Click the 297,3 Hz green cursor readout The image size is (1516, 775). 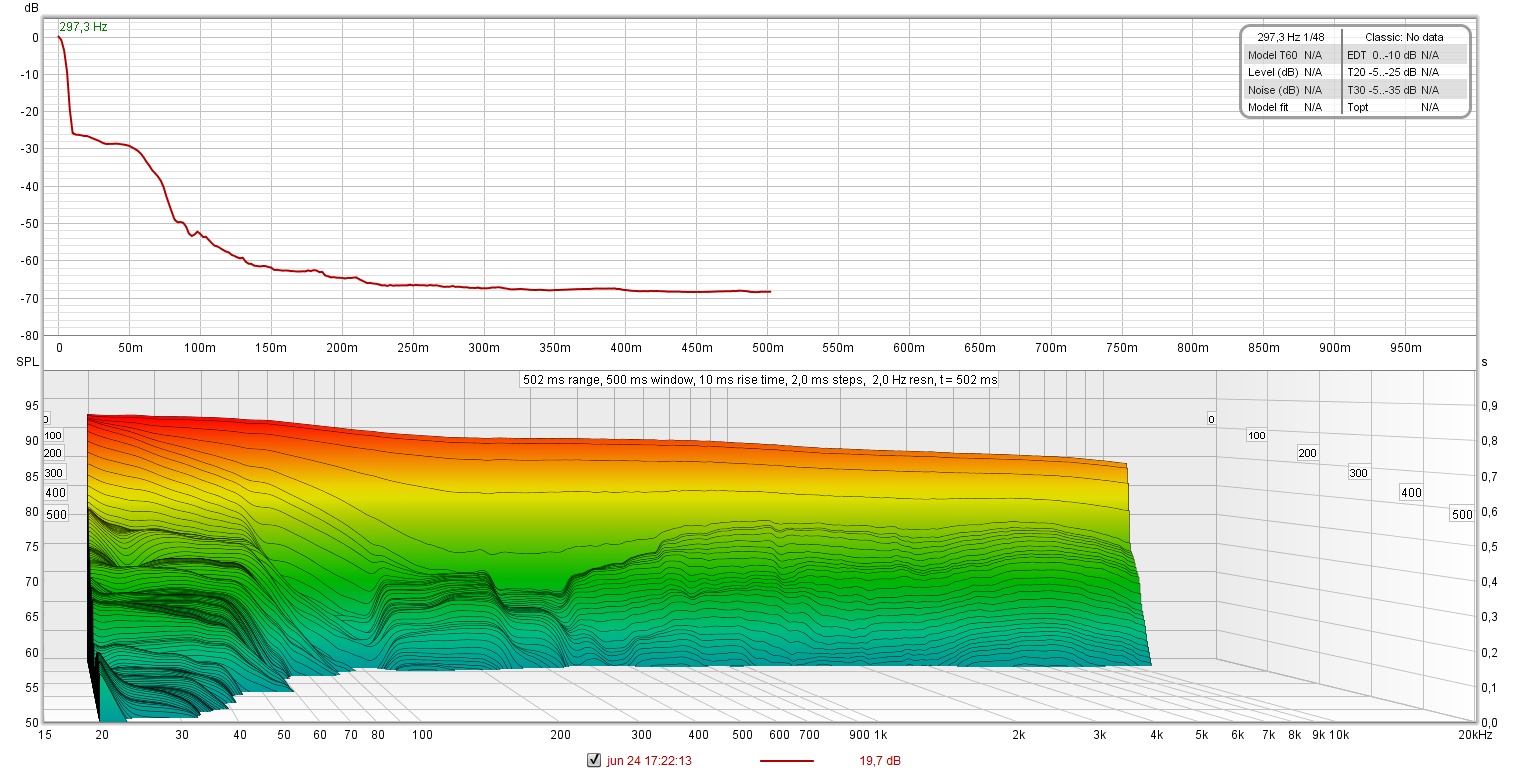(x=83, y=27)
